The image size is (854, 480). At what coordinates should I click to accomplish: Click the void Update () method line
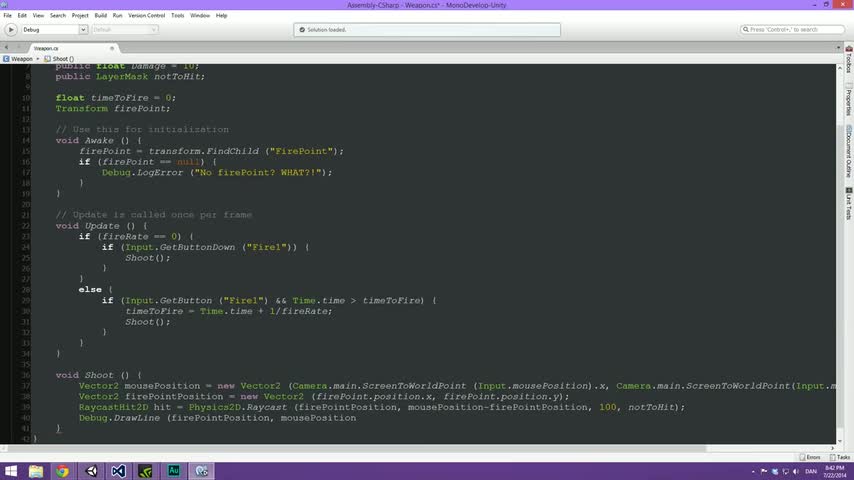coord(101,226)
